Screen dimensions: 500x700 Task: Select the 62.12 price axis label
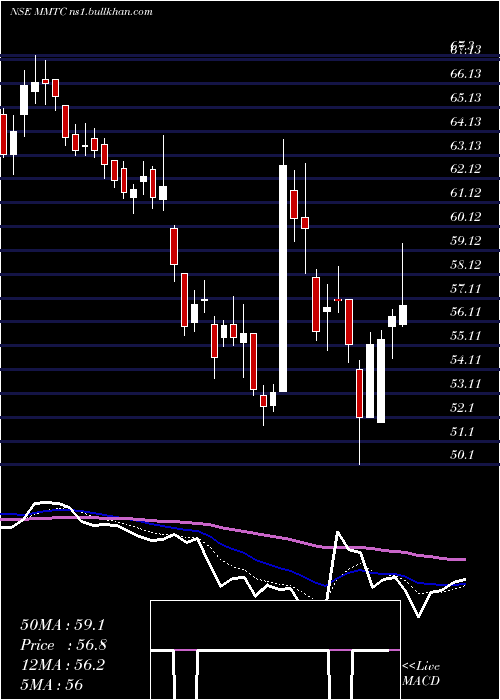point(466,169)
